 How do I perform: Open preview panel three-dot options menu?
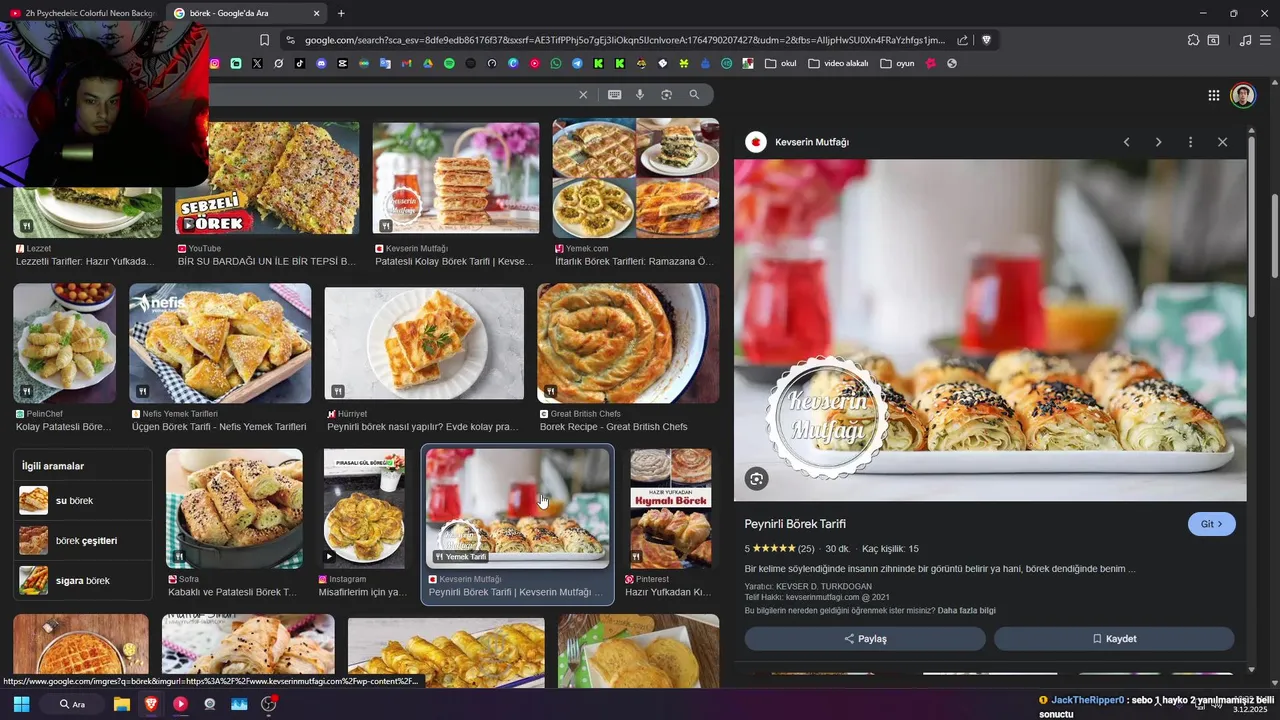[1190, 142]
